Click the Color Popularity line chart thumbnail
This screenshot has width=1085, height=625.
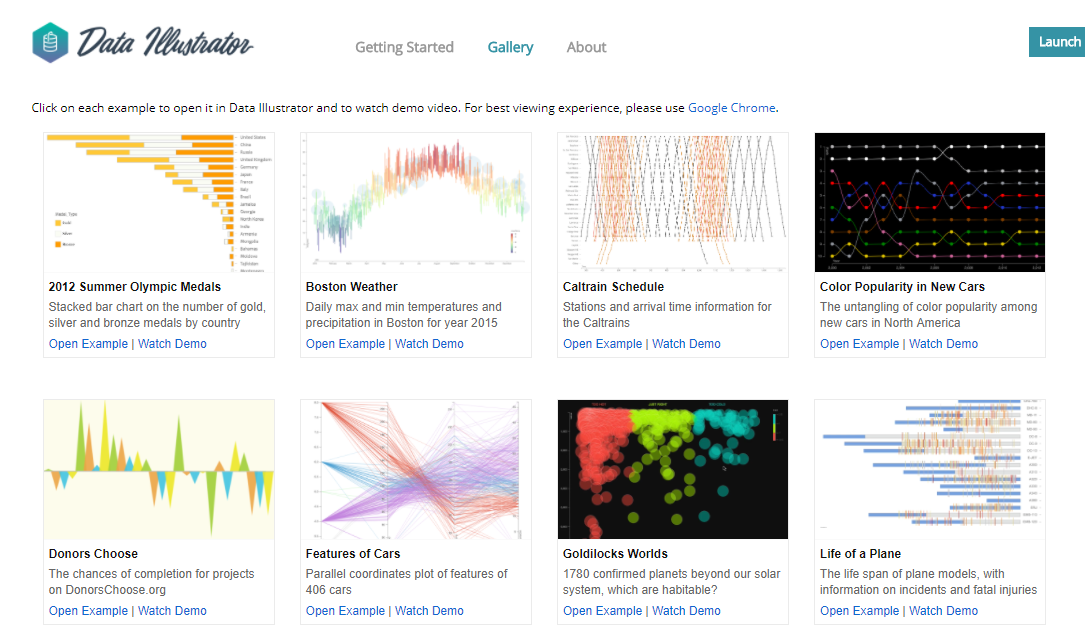929,202
